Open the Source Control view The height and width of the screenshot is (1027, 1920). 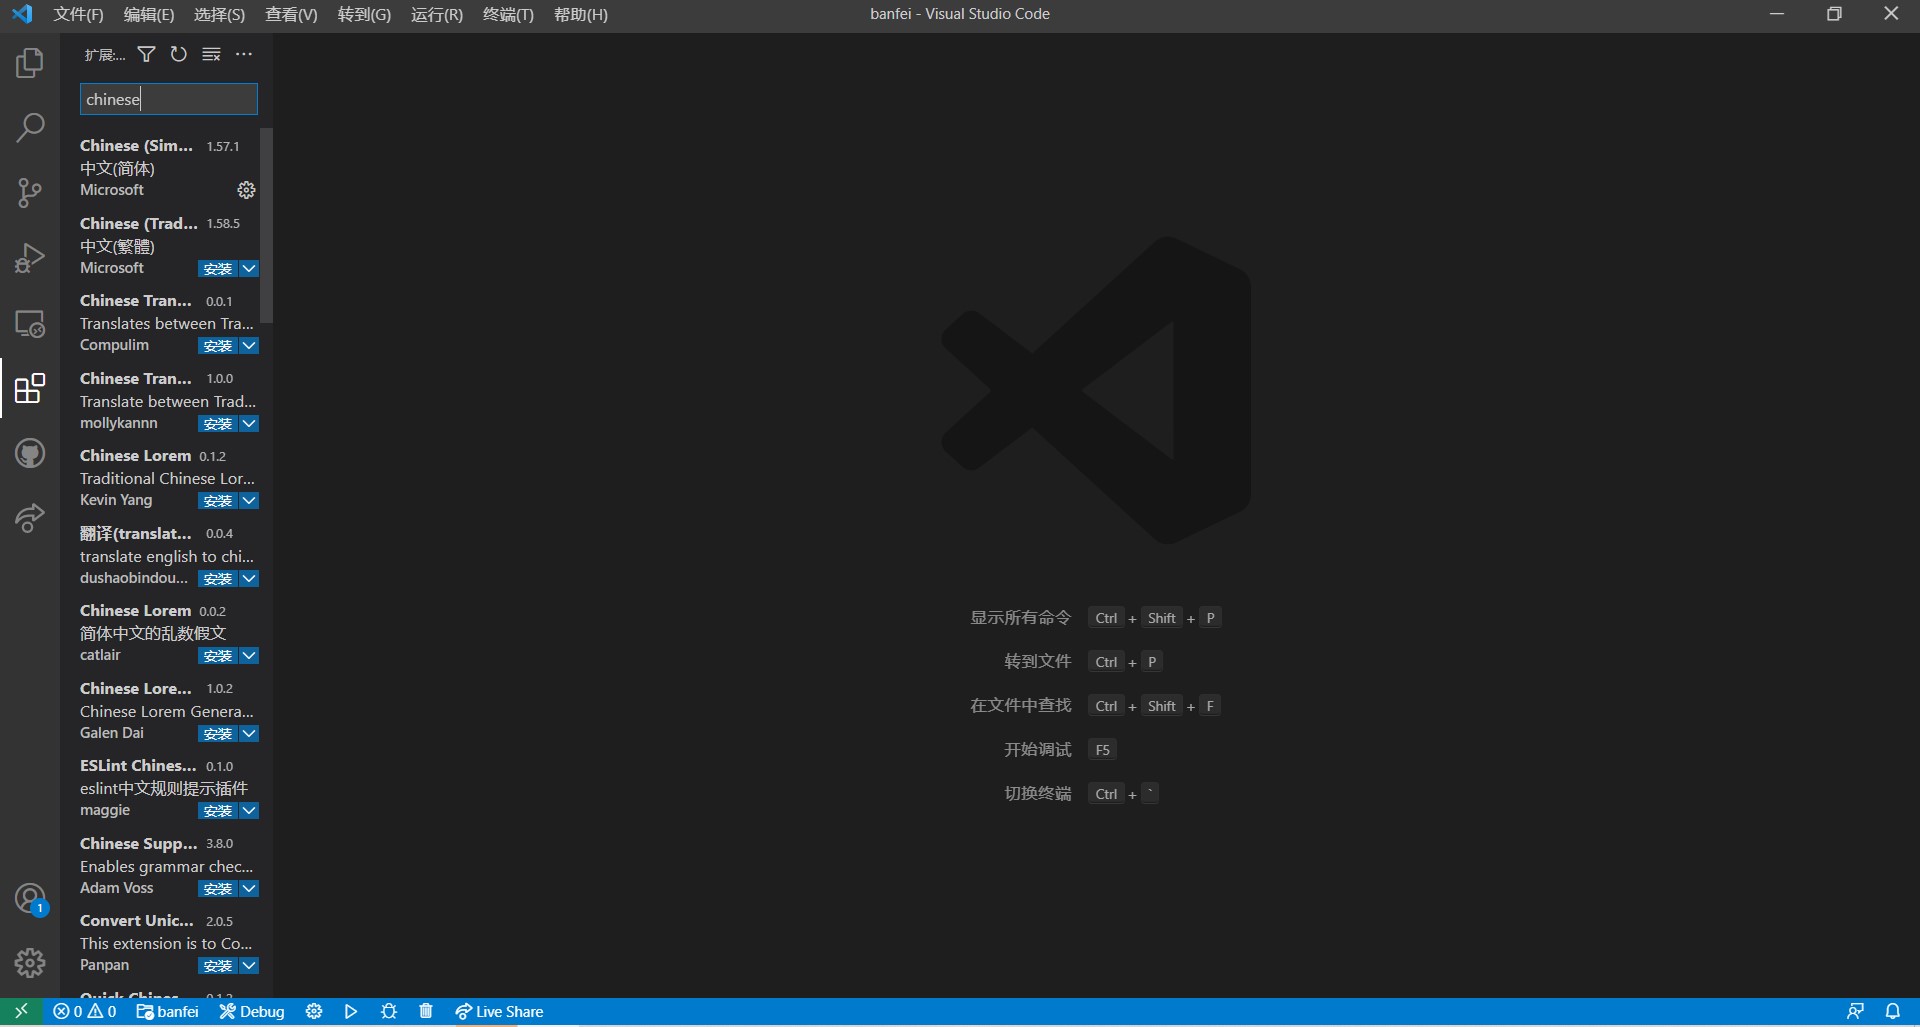pos(30,192)
